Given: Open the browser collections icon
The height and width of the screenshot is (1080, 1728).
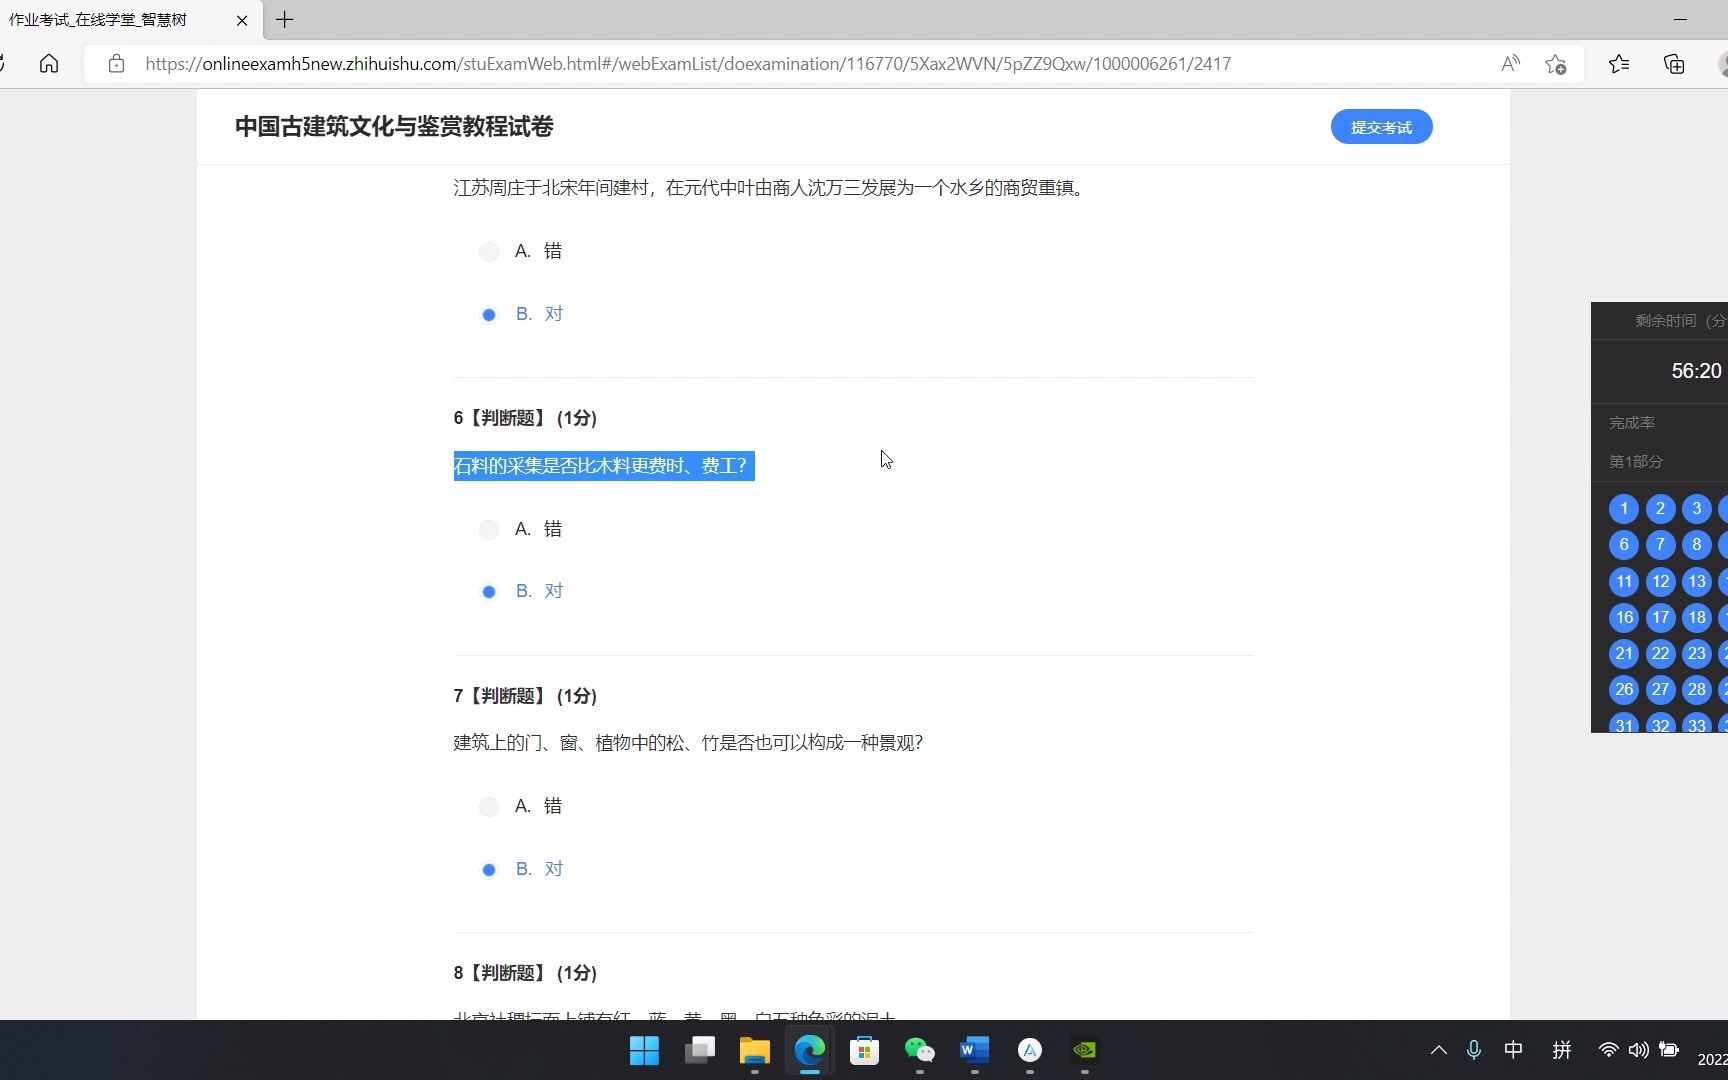Looking at the screenshot, I should [x=1674, y=64].
